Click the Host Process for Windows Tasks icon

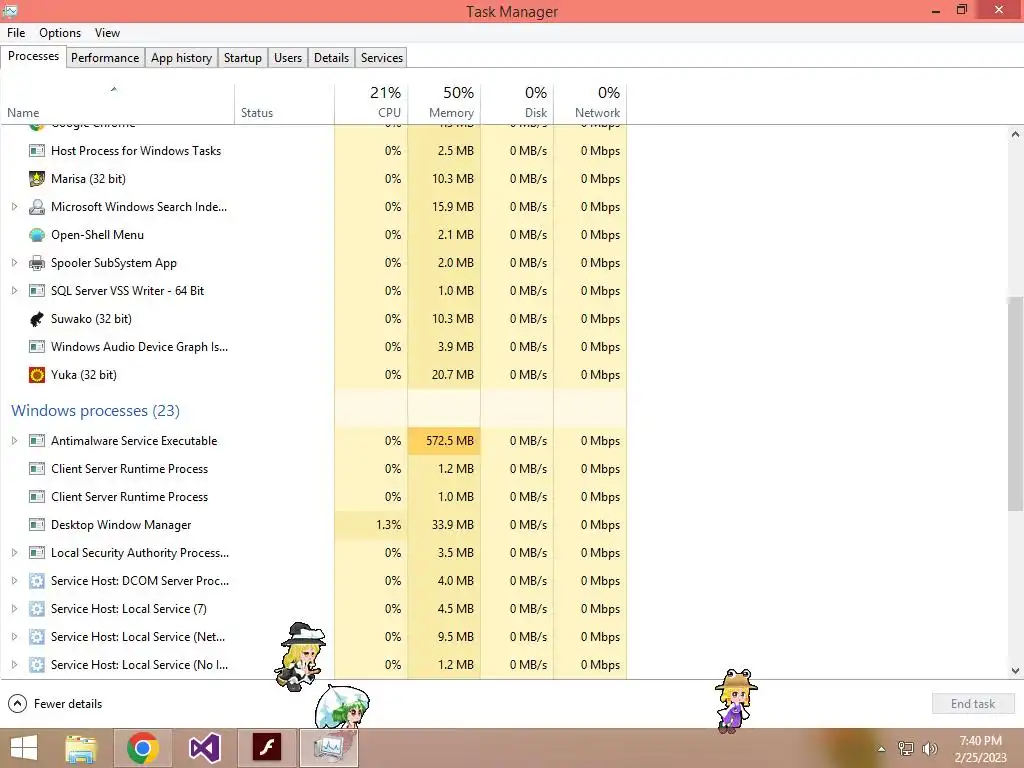(x=37, y=150)
